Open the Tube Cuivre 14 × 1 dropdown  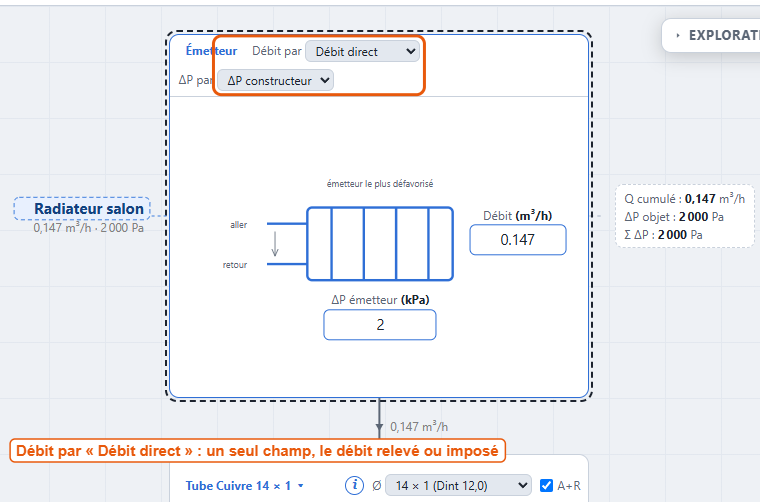pyautogui.click(x=245, y=486)
